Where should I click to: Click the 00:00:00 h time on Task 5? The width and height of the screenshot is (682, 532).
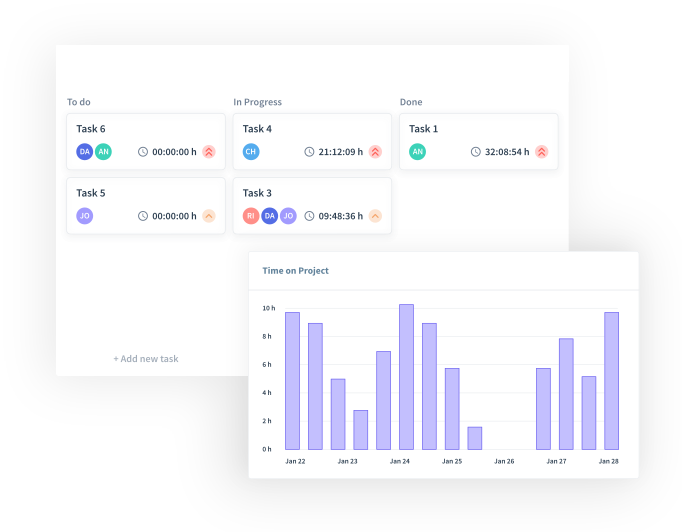pyautogui.click(x=174, y=216)
